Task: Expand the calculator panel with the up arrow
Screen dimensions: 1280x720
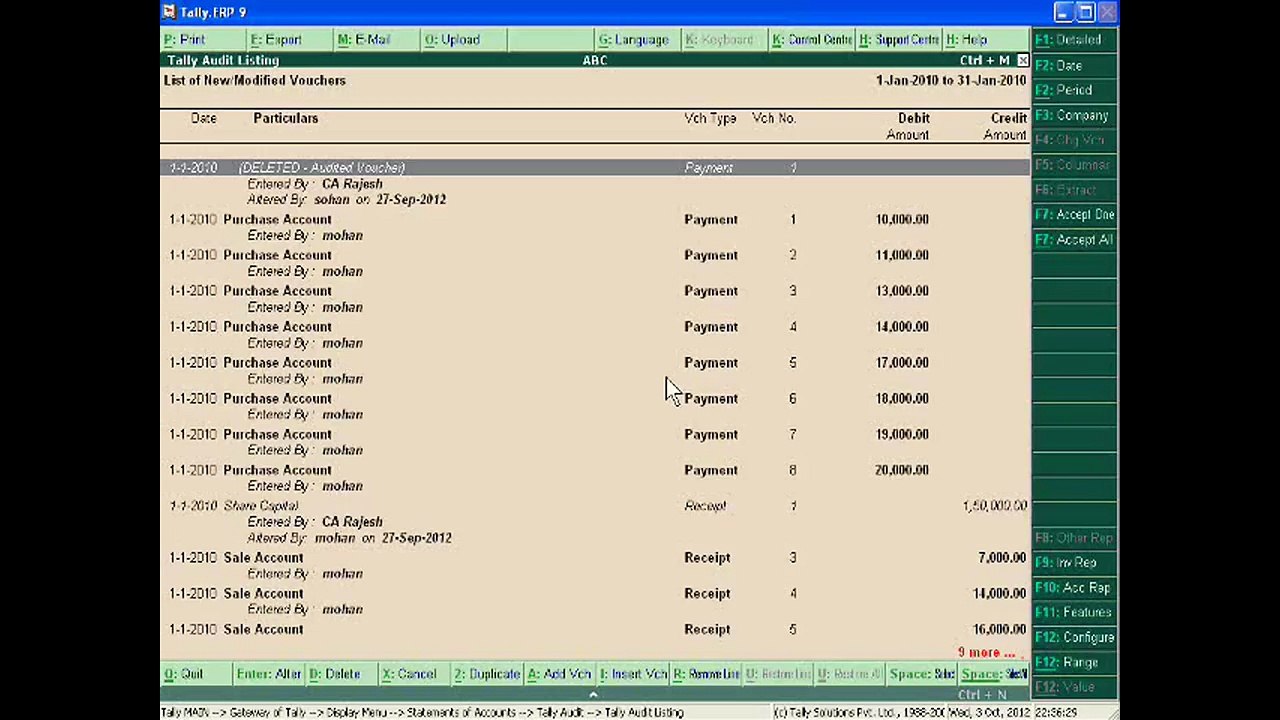Action: (x=593, y=695)
